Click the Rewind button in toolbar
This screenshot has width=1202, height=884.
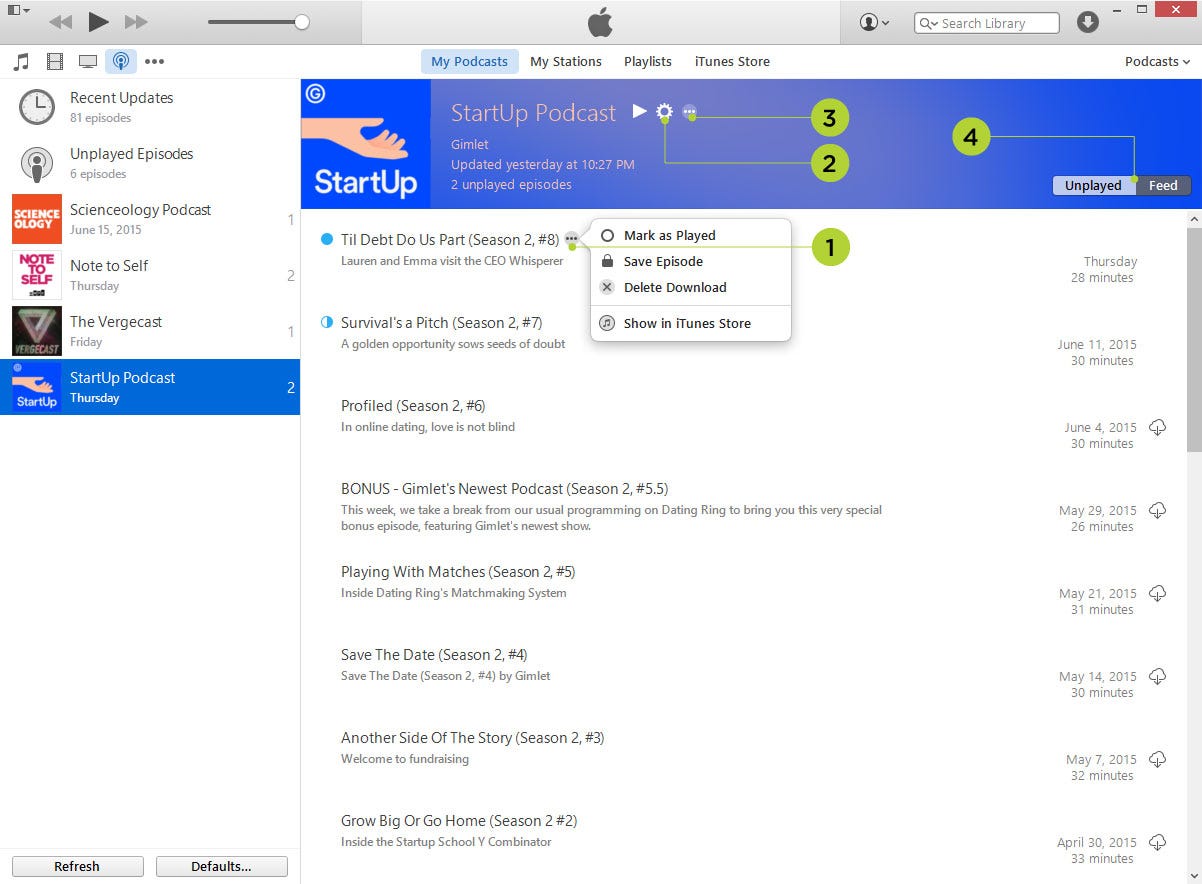(x=60, y=22)
